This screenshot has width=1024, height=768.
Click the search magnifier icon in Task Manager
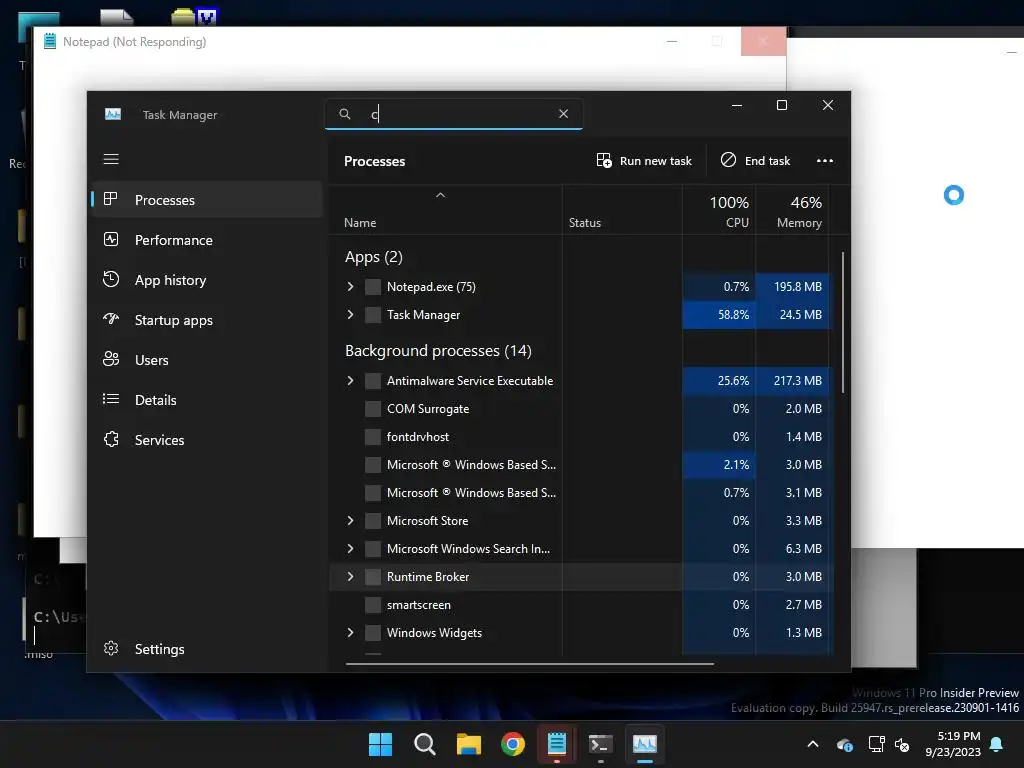click(x=345, y=114)
